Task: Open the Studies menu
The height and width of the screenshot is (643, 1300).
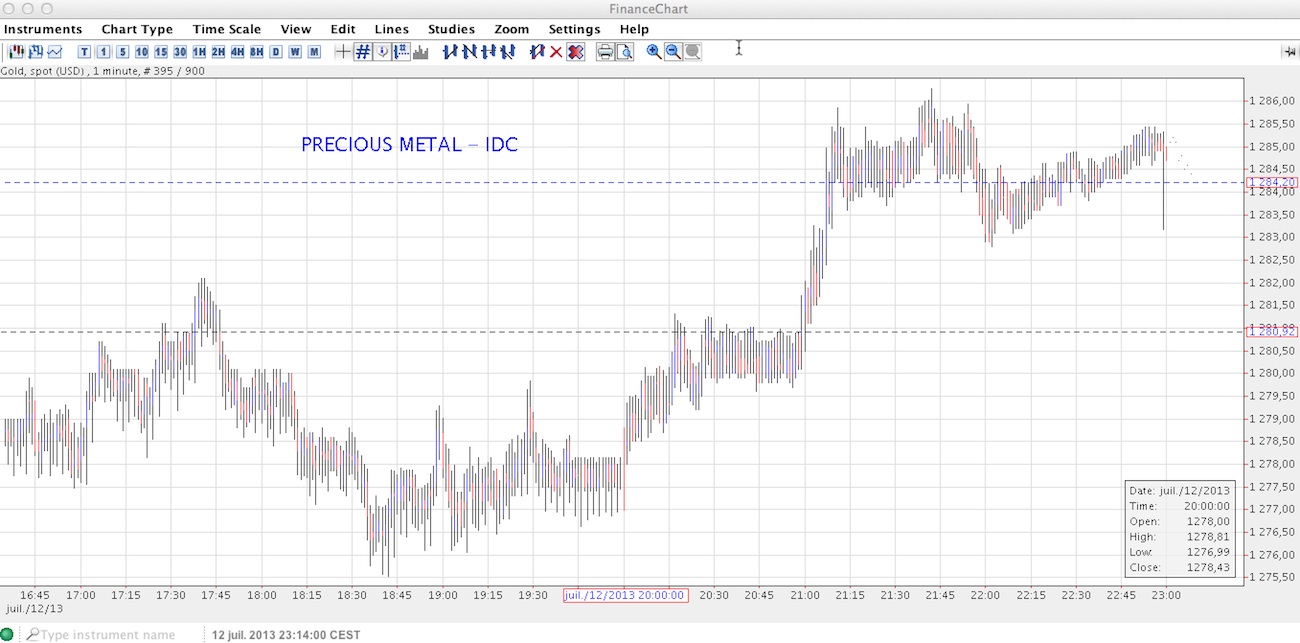Action: (x=451, y=29)
